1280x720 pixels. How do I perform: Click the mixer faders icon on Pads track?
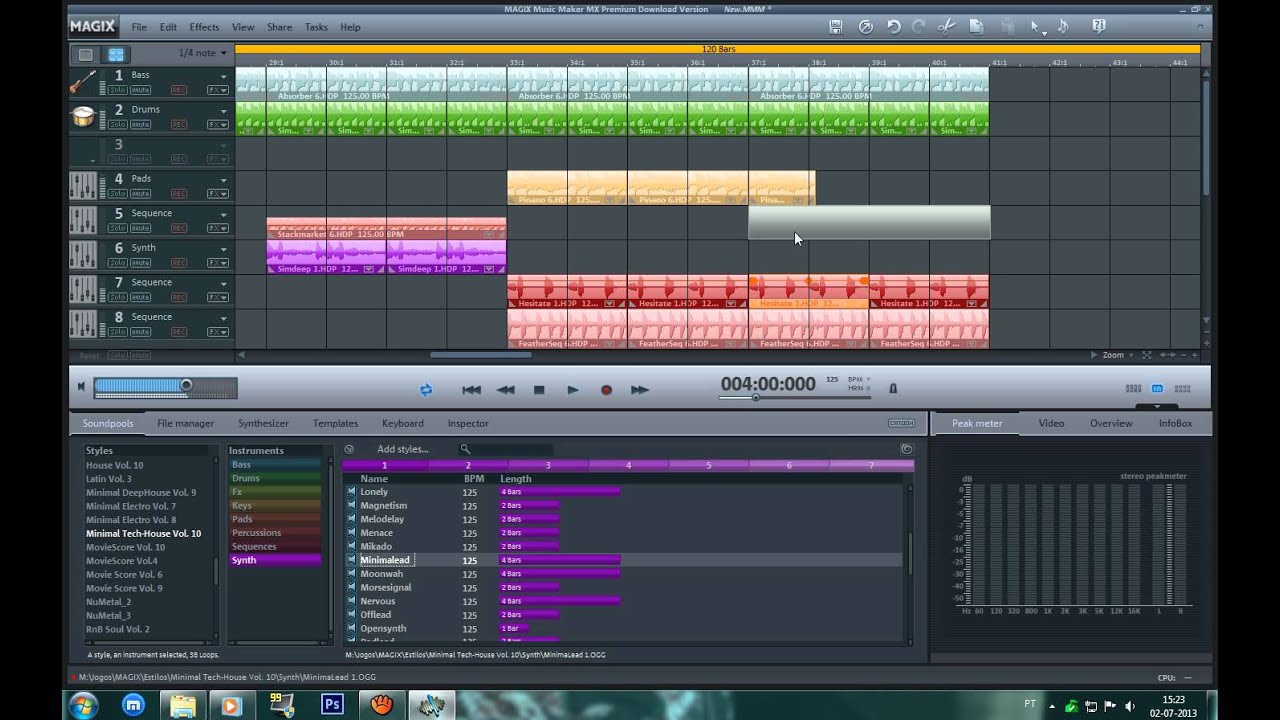82,186
